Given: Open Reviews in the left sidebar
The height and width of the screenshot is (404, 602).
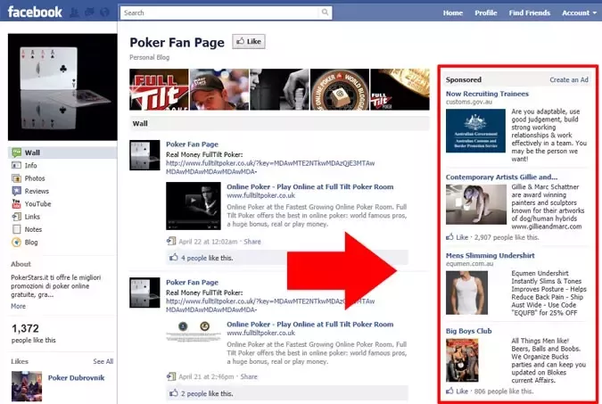Looking at the screenshot, I should [36, 190].
